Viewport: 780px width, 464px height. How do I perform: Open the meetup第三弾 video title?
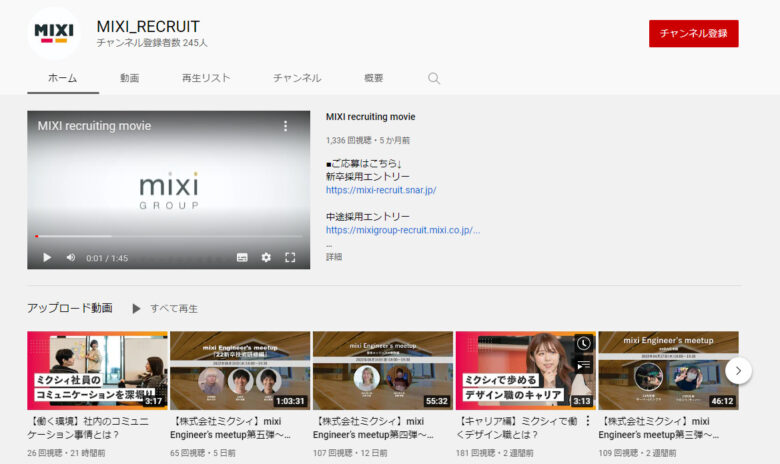point(659,428)
